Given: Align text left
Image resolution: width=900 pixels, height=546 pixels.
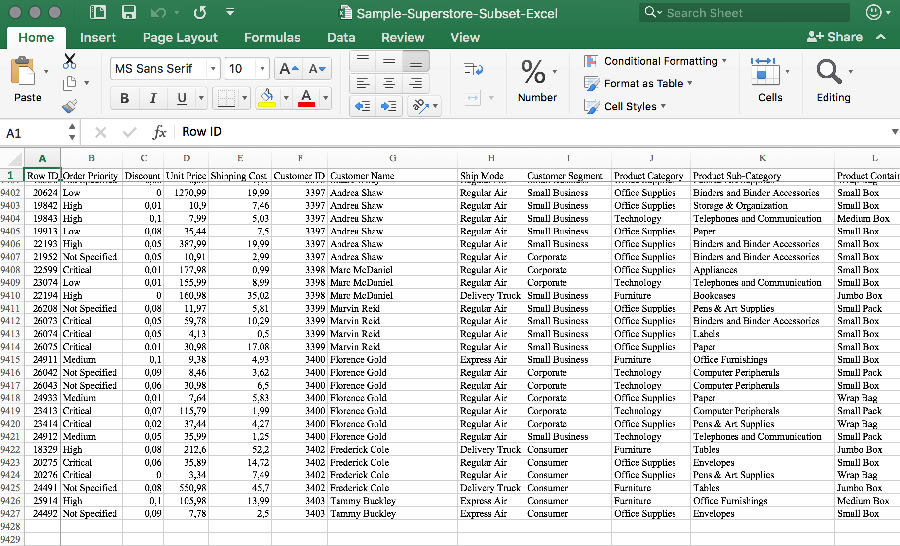Looking at the screenshot, I should 363,83.
